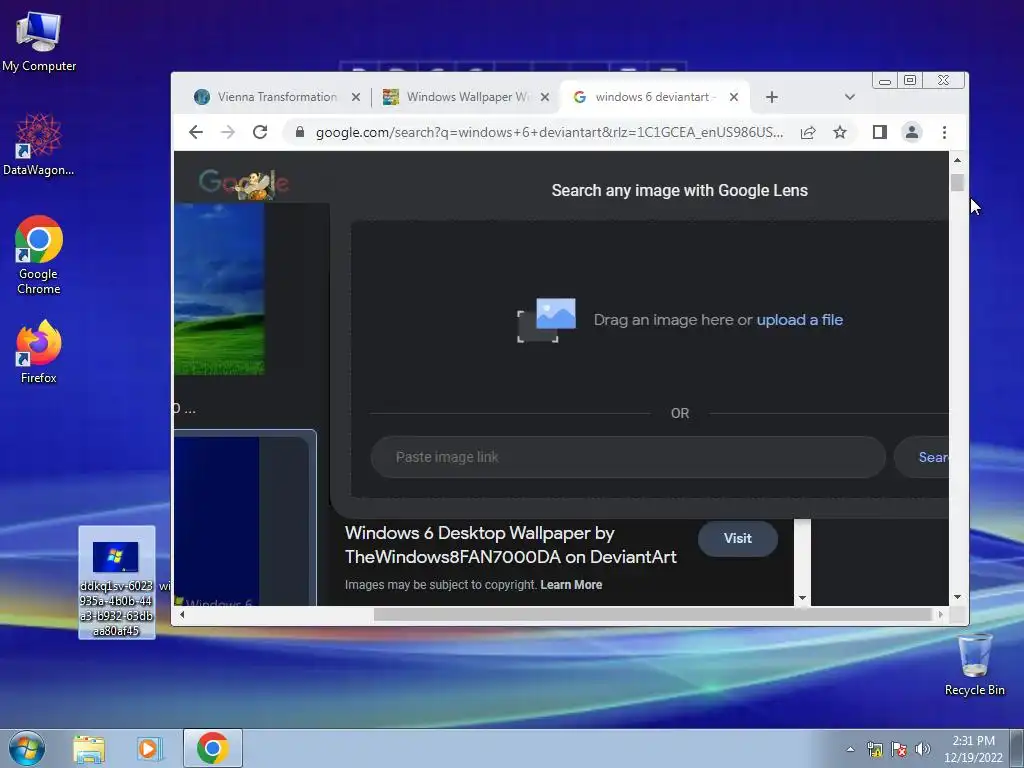The image size is (1024, 768).
Task: Click Chrome taskbar button
Action: [212, 748]
